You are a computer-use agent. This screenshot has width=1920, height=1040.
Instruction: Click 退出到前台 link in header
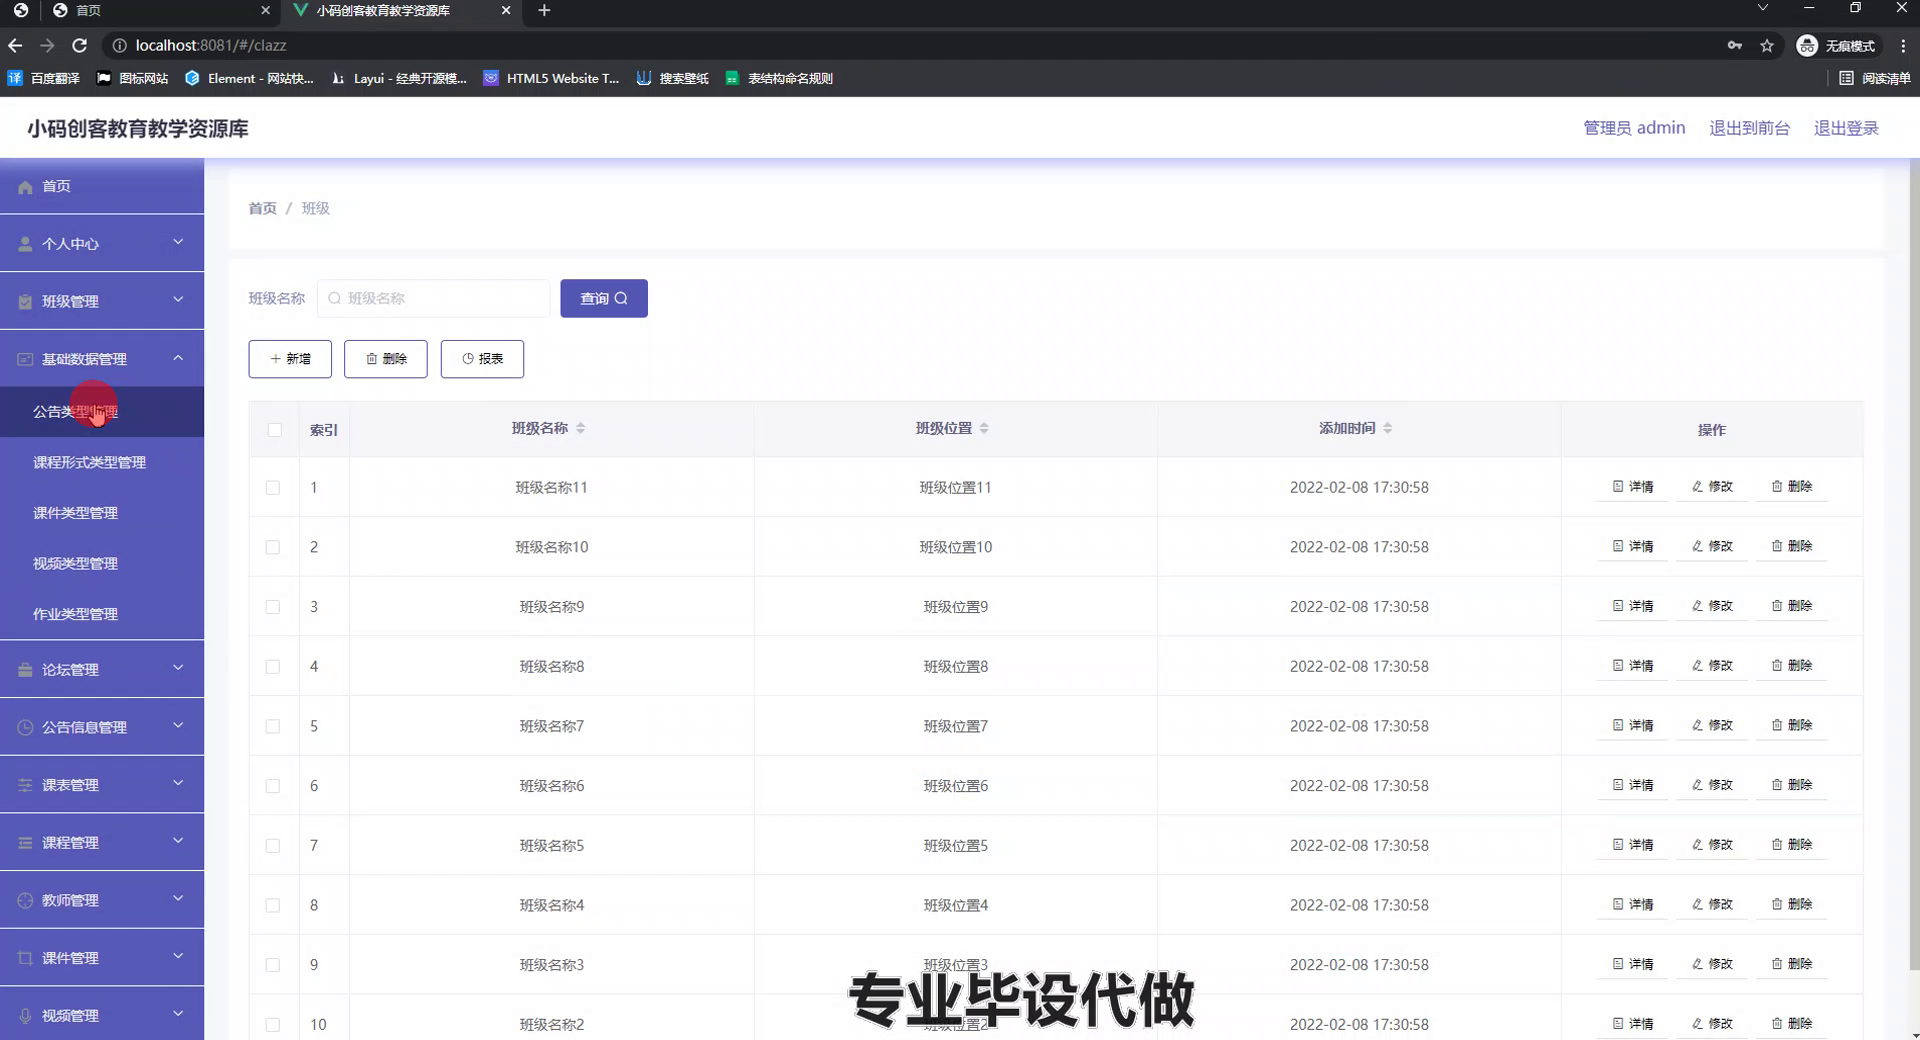point(1749,128)
